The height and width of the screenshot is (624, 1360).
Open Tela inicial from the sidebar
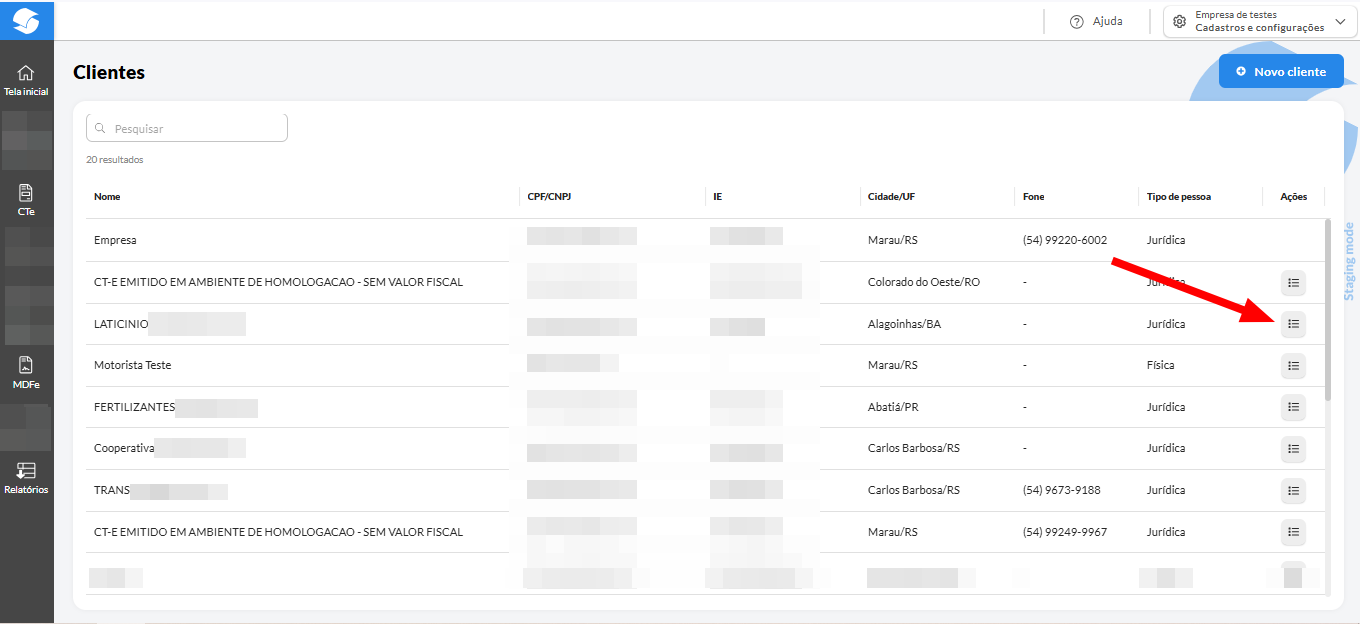pos(26,80)
